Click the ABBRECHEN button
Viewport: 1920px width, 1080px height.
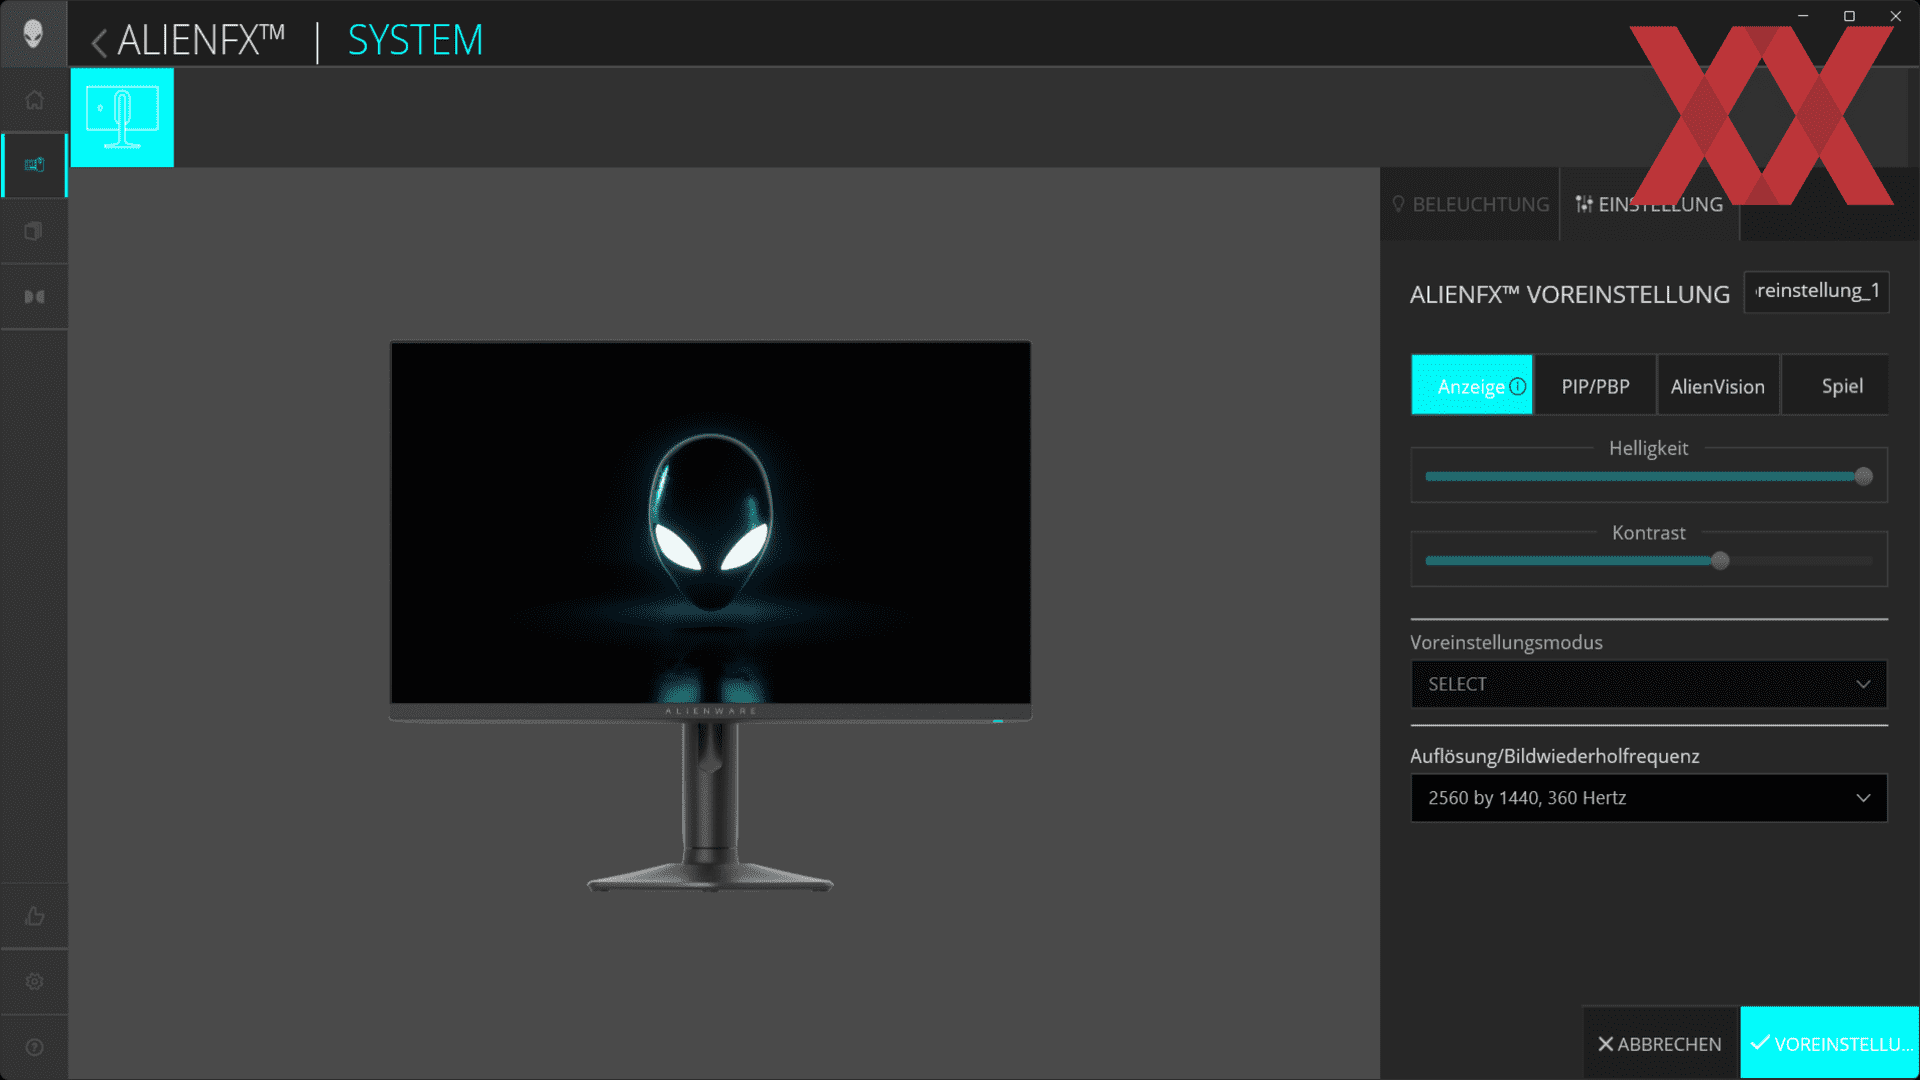(1660, 1043)
